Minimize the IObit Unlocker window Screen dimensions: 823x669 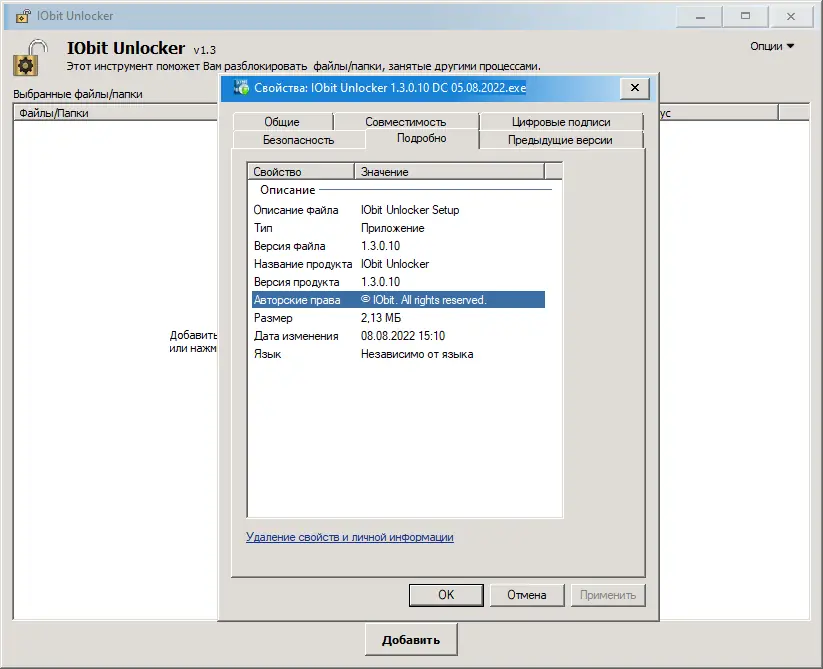click(x=700, y=17)
